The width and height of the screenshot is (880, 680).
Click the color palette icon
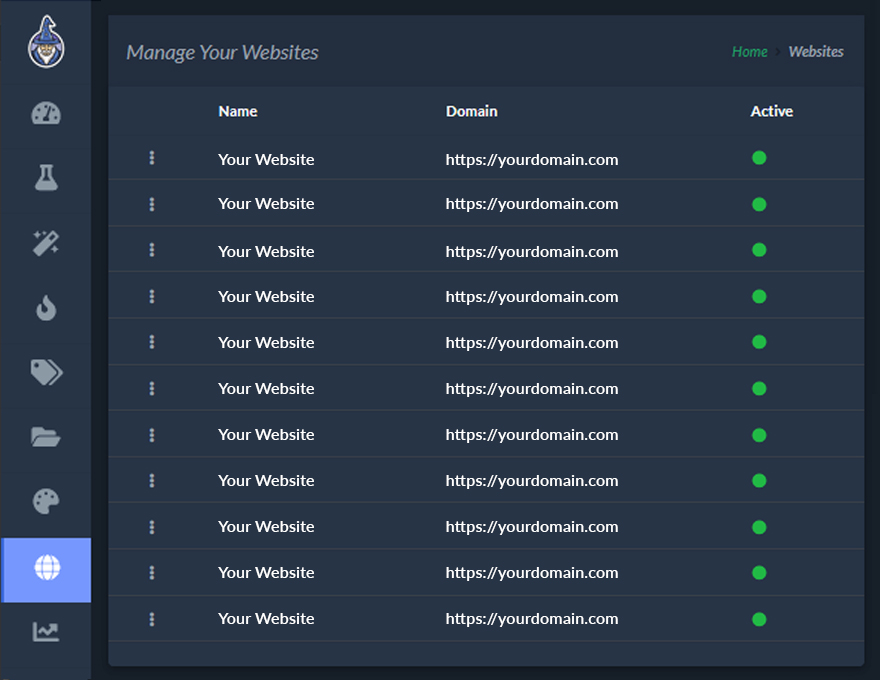[45, 502]
